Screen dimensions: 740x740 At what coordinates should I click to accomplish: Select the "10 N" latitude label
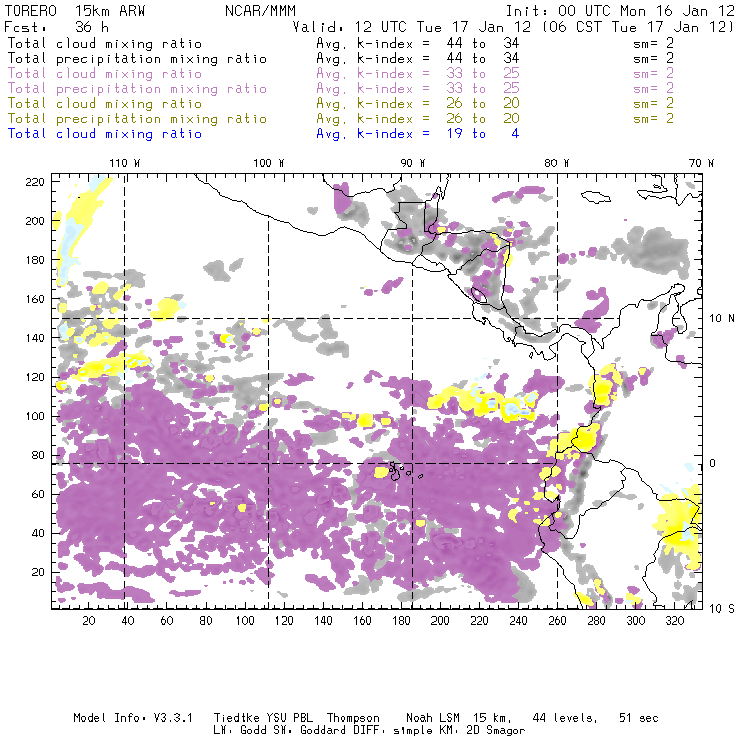[x=722, y=319]
